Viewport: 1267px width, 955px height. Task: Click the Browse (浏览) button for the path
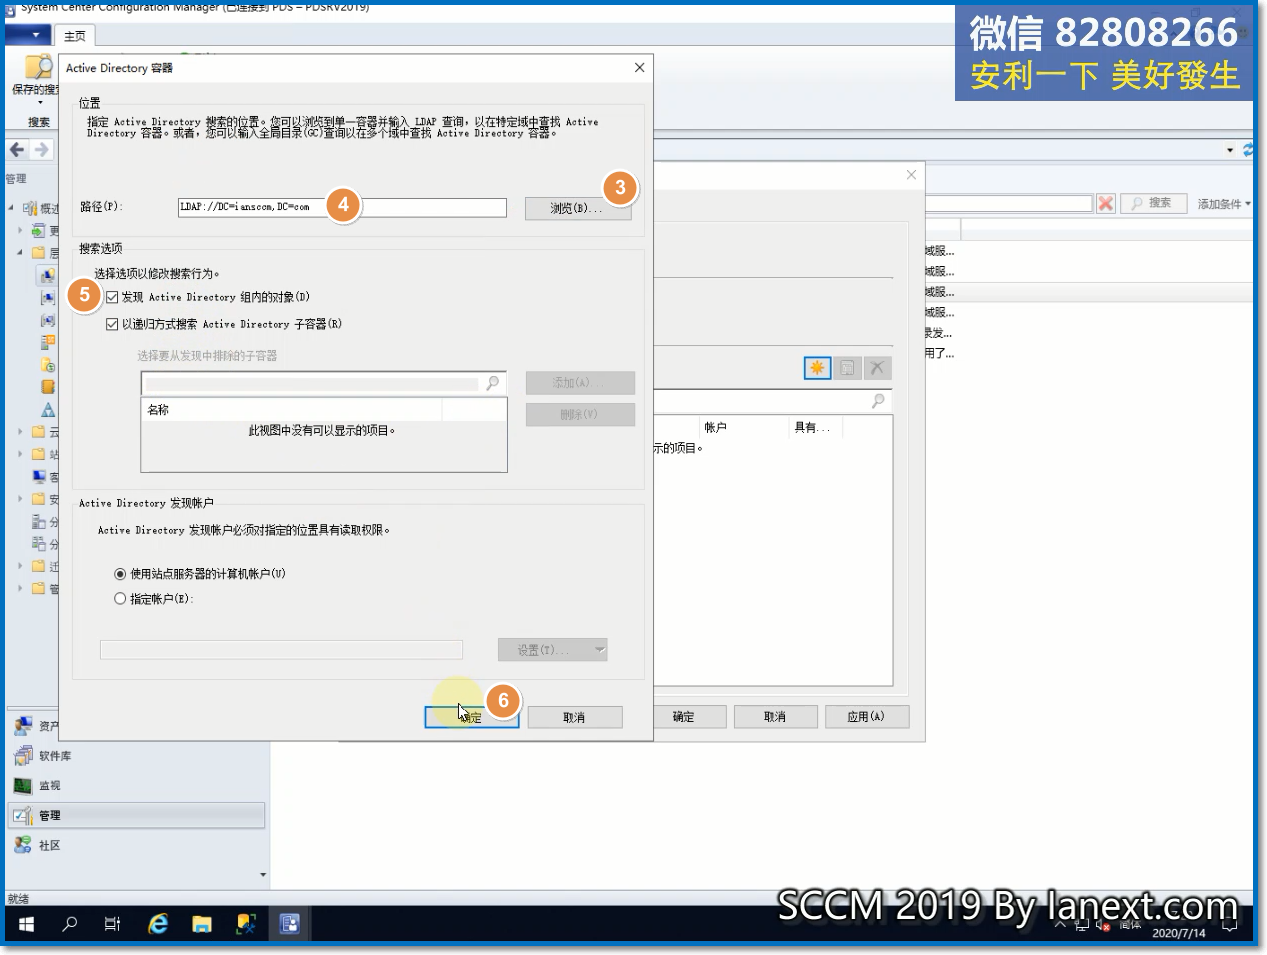click(x=577, y=208)
